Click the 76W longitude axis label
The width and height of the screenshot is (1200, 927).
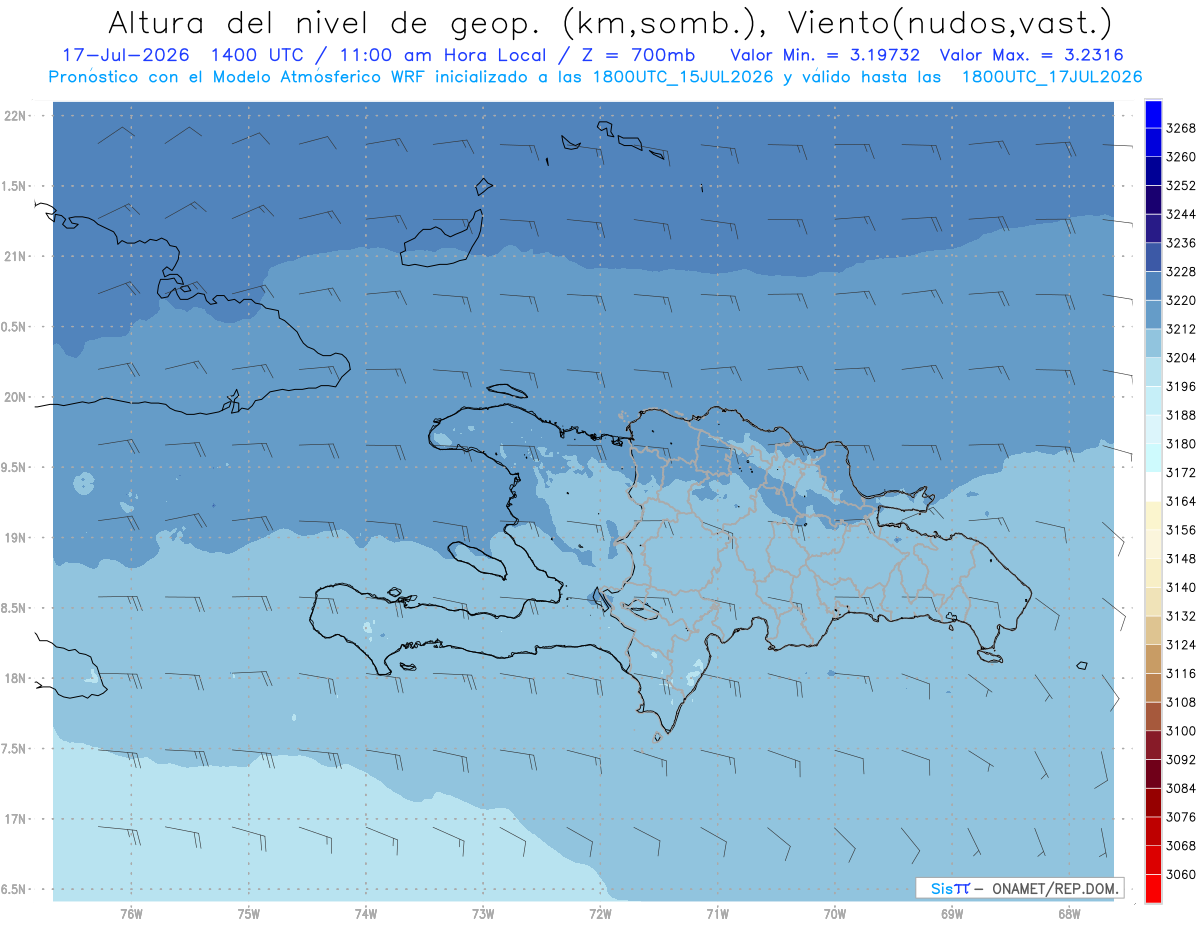click(x=131, y=914)
